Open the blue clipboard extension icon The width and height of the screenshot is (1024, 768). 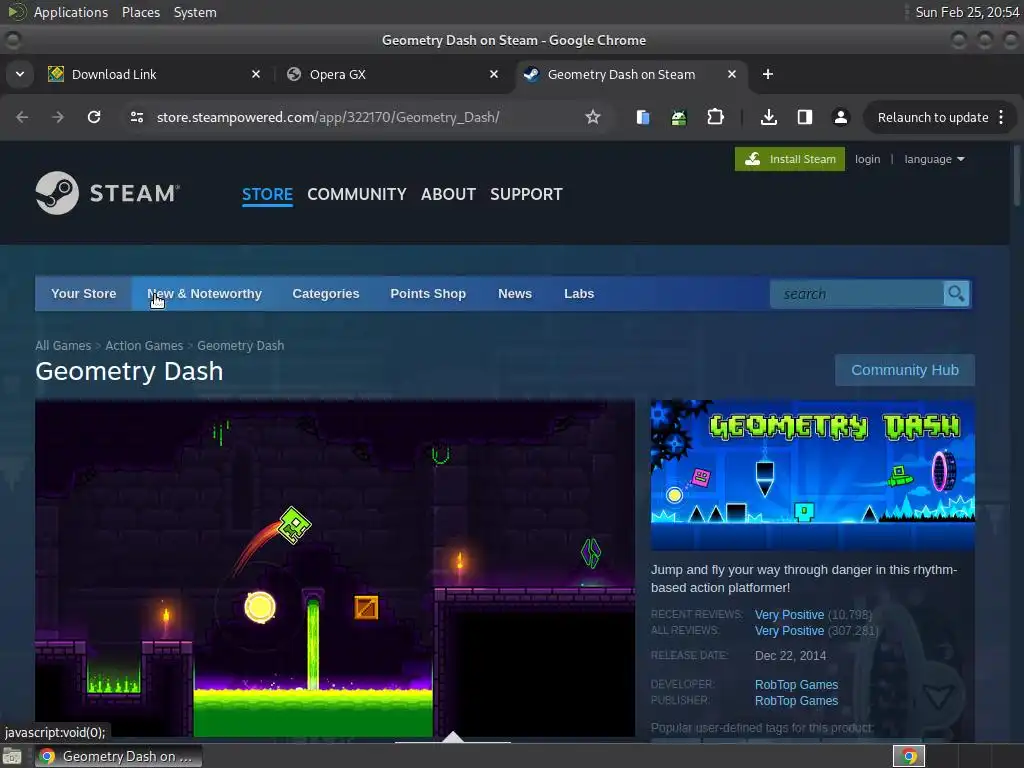643,117
